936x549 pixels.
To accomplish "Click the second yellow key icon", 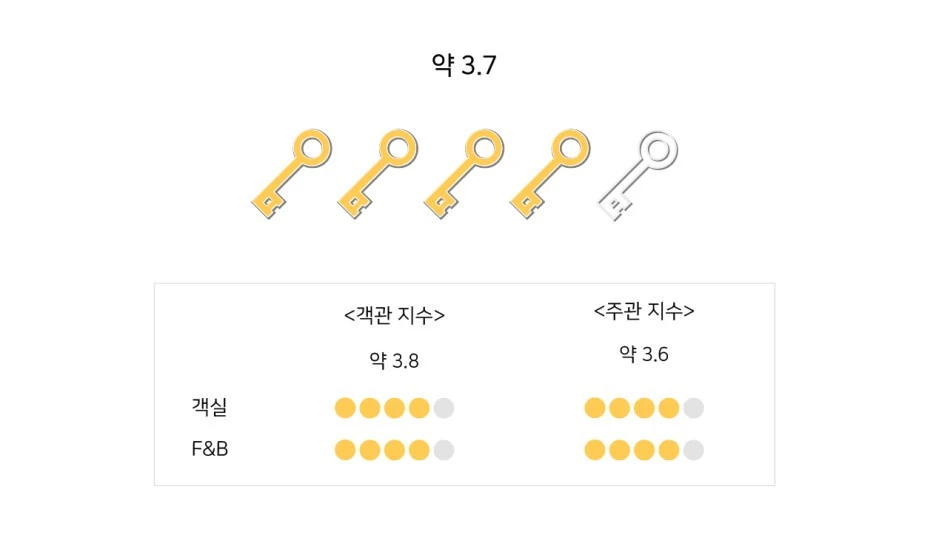I will [378, 174].
